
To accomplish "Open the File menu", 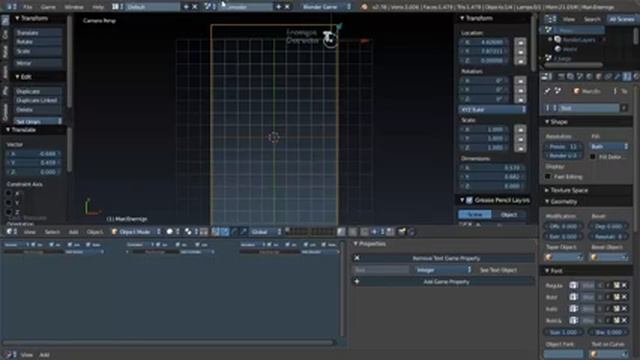I will coord(27,7).
